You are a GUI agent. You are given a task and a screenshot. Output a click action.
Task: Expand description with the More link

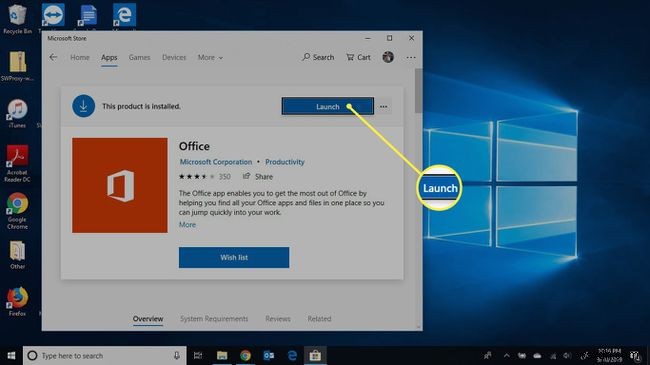coord(187,224)
